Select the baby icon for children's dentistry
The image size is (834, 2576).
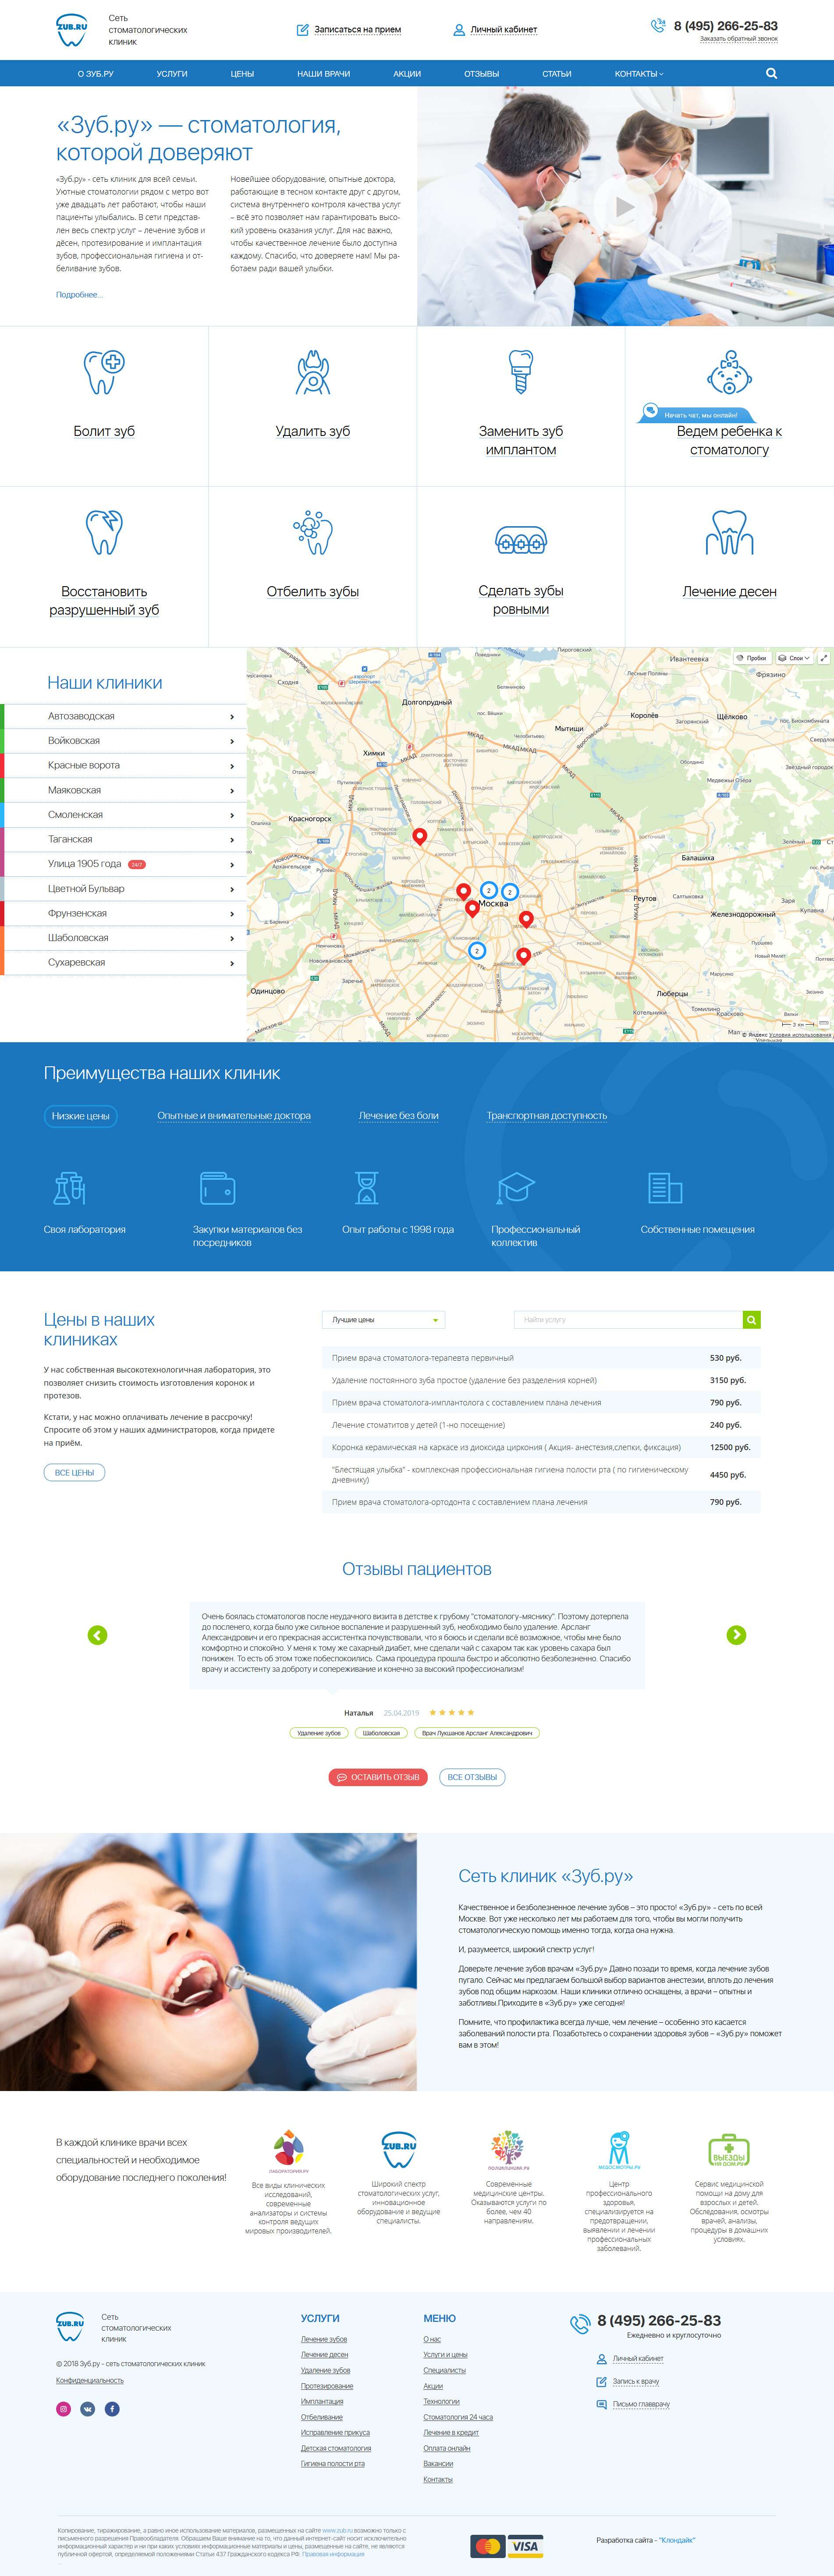pos(729,372)
